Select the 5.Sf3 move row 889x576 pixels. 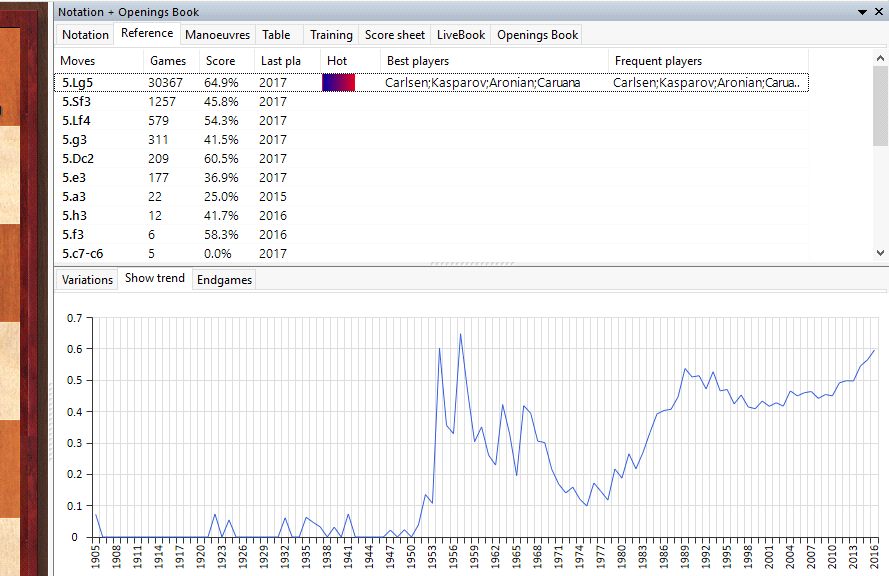click(x=78, y=102)
